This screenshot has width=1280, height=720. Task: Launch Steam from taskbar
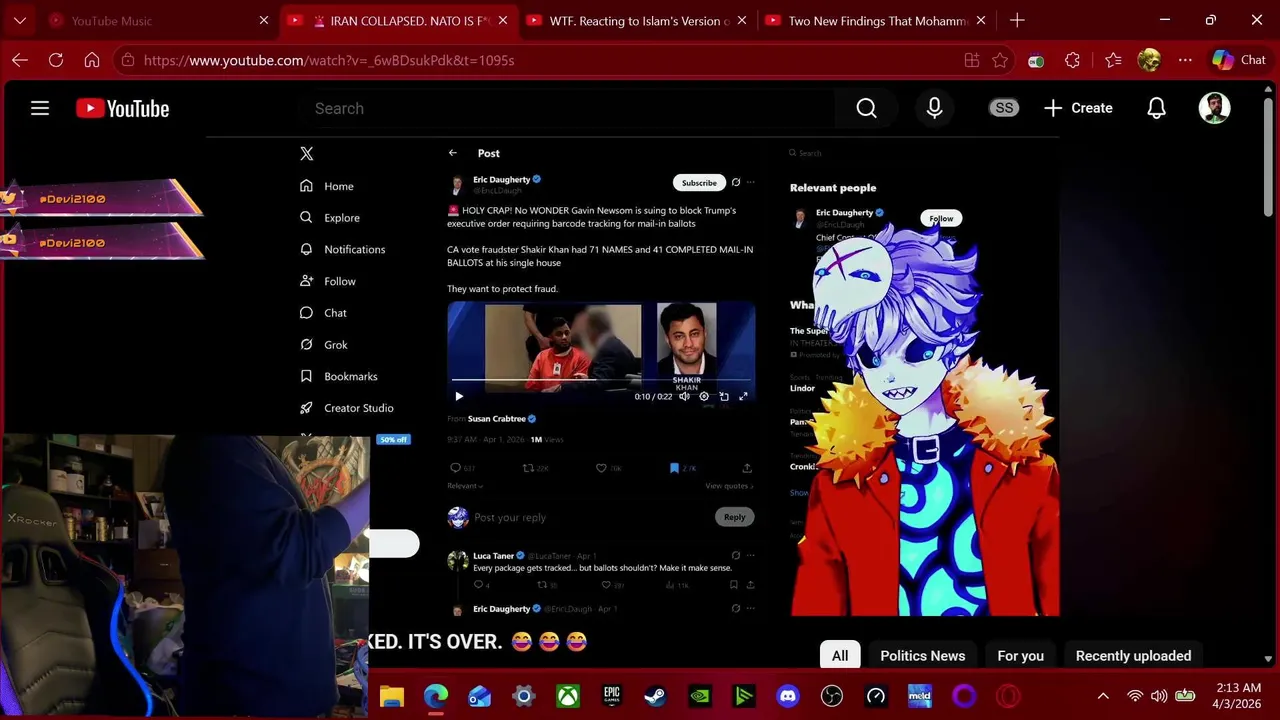coord(655,696)
